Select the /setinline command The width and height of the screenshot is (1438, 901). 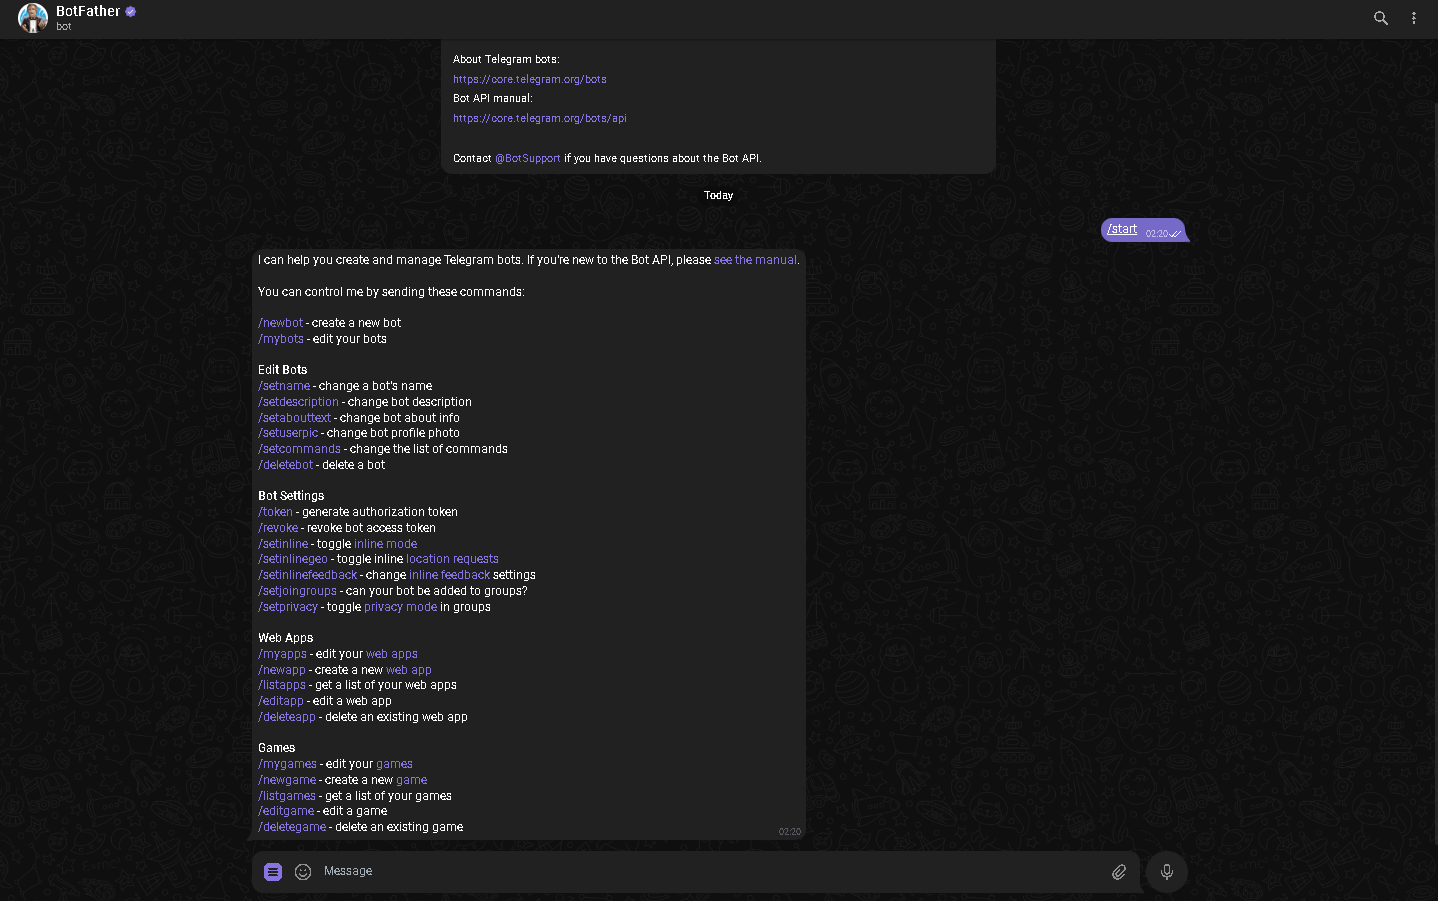[284, 544]
